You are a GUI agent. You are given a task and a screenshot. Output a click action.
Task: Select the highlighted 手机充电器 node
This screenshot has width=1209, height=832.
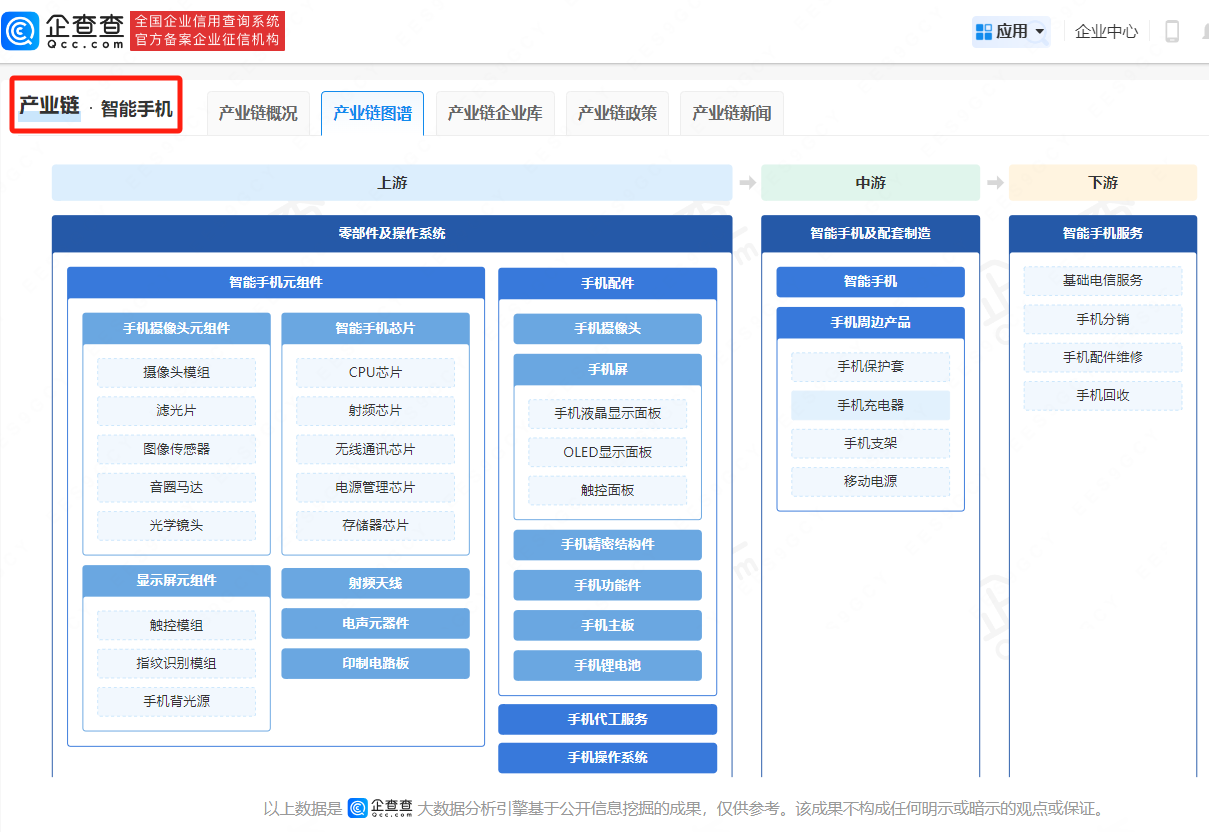coord(870,405)
